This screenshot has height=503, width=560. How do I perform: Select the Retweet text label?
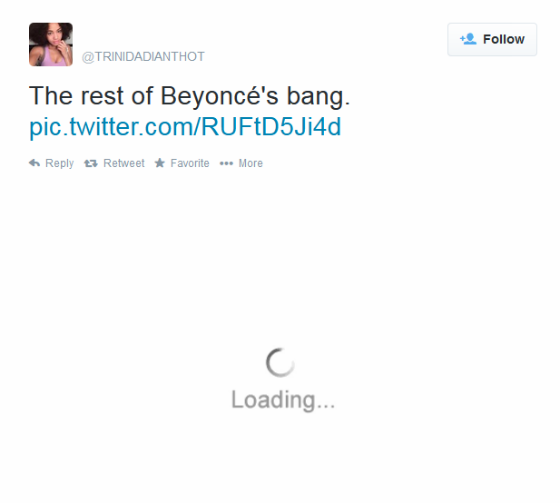coord(124,163)
